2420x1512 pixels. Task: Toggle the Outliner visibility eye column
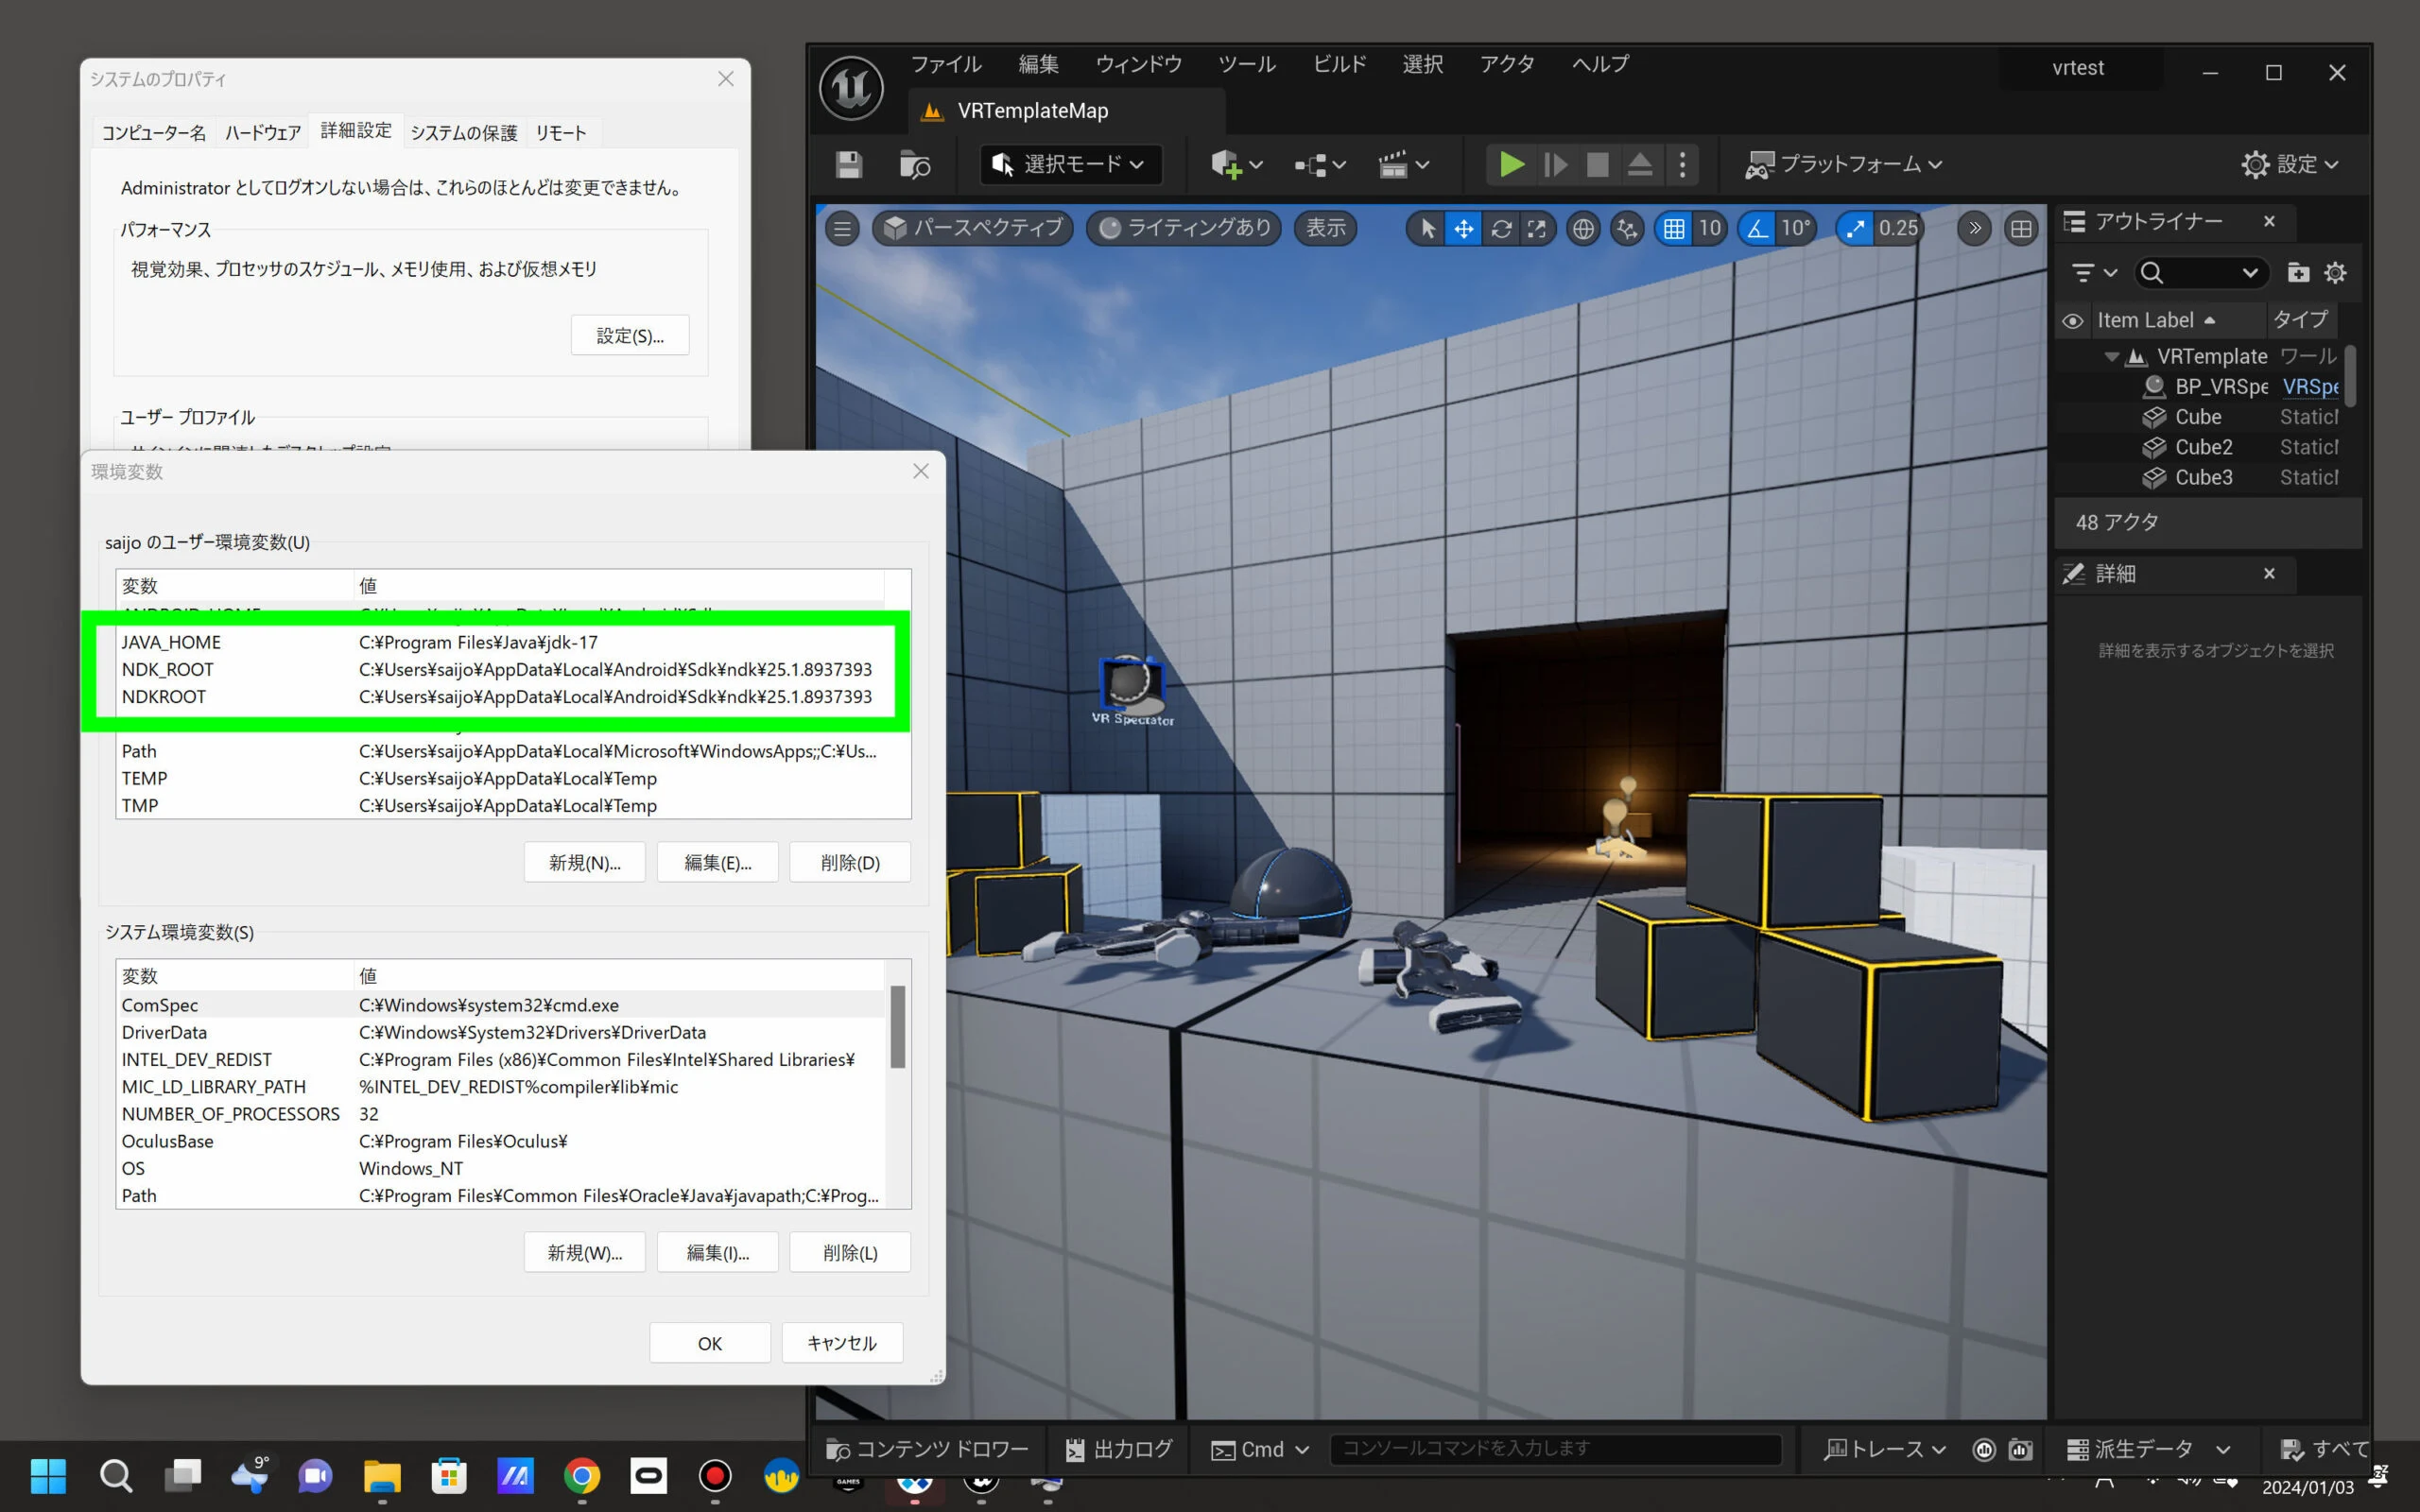(2073, 321)
